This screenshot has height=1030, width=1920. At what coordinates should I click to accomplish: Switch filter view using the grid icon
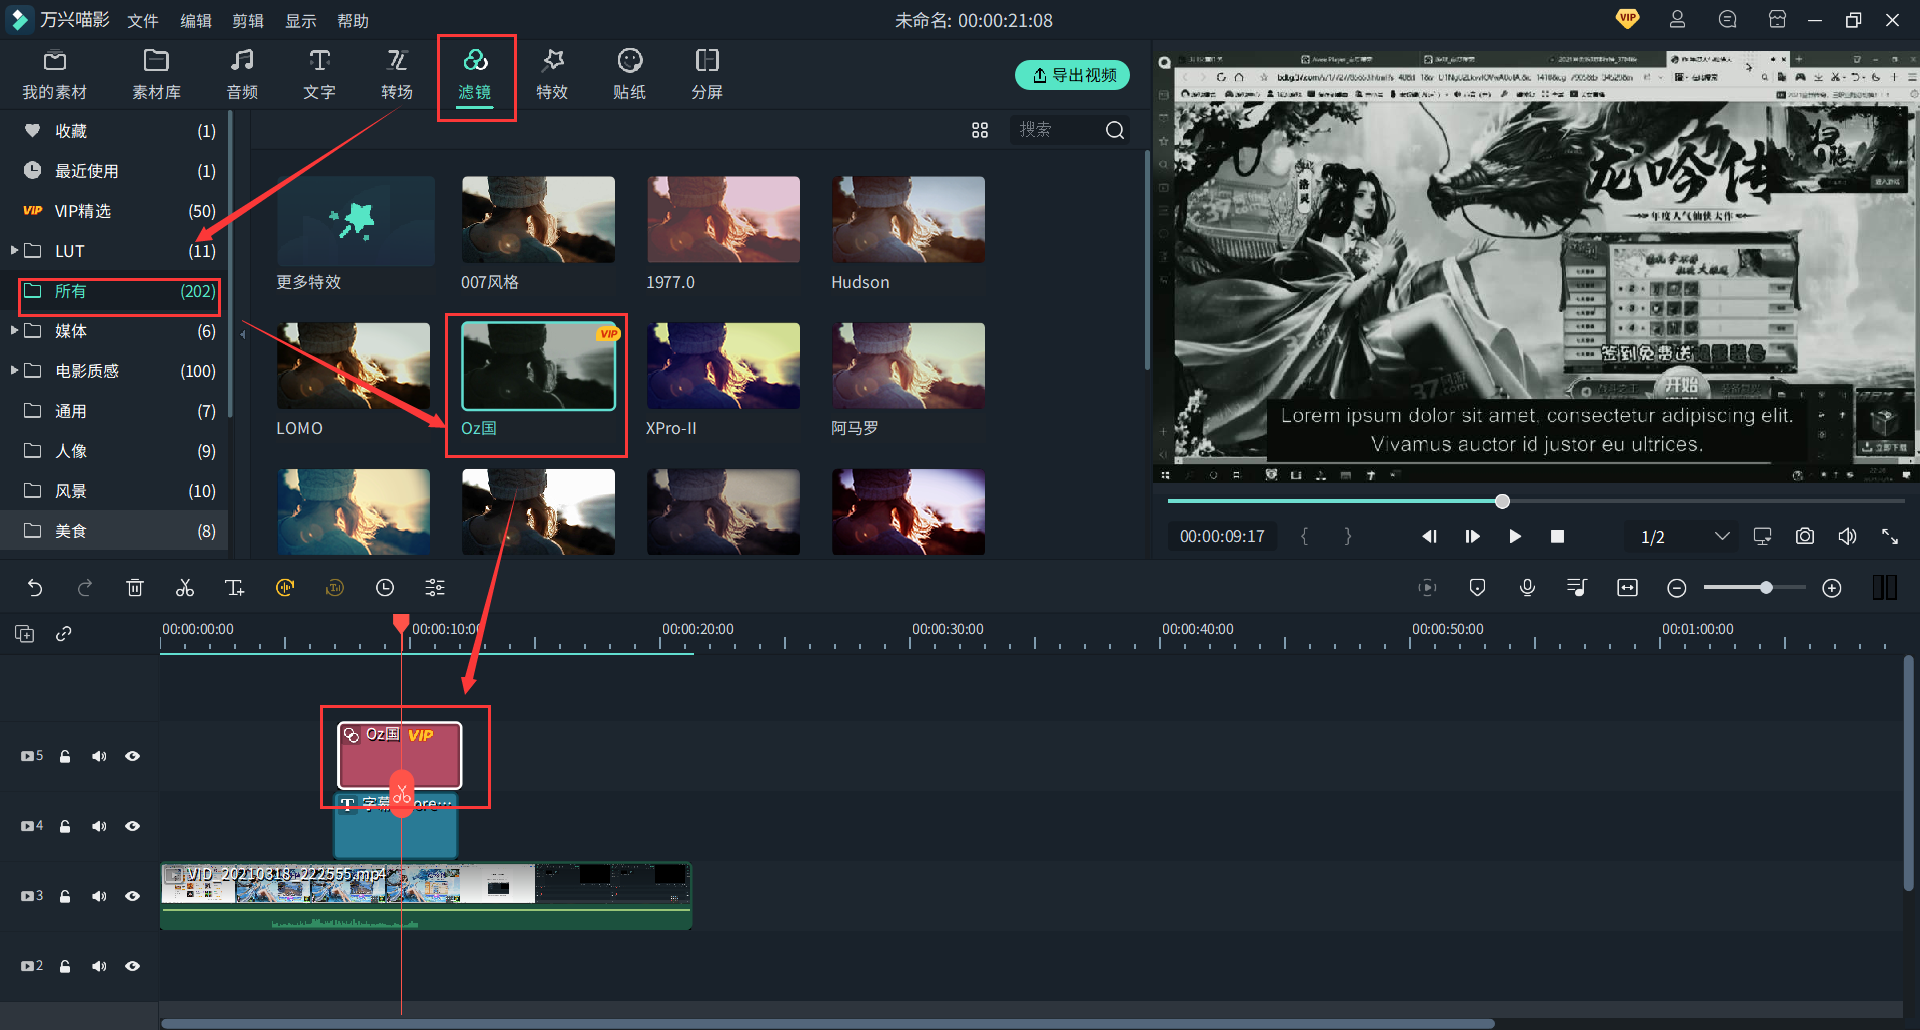point(979,130)
